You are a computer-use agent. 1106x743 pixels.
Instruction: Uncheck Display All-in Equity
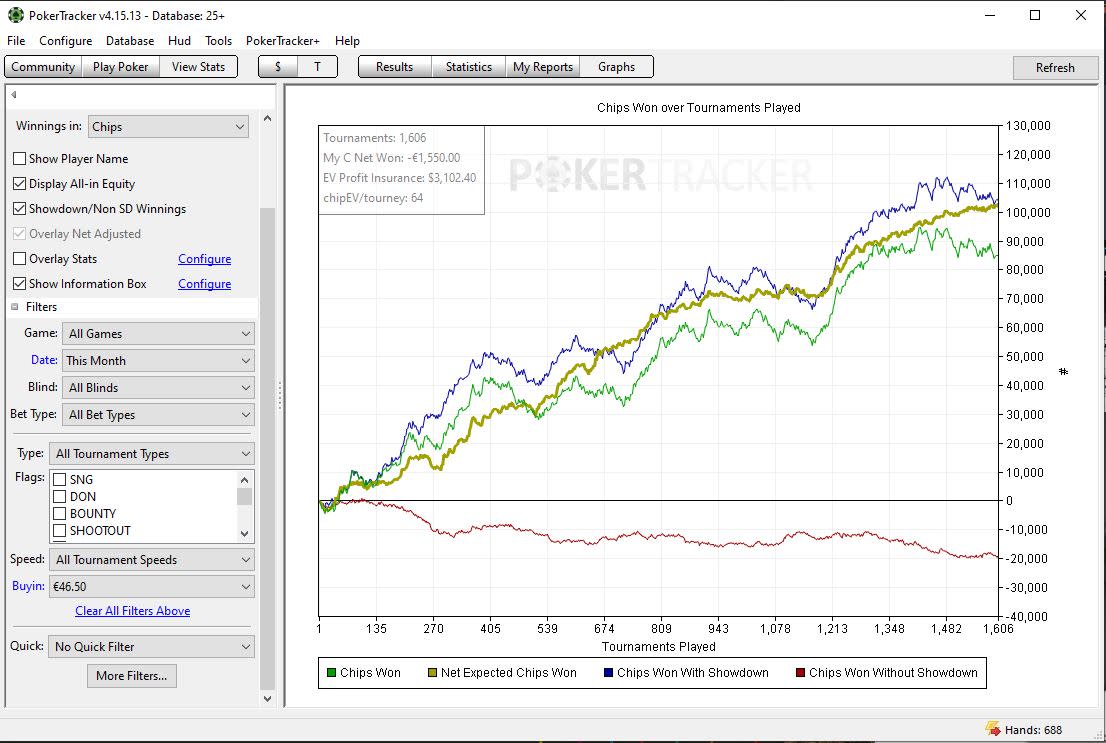point(20,183)
